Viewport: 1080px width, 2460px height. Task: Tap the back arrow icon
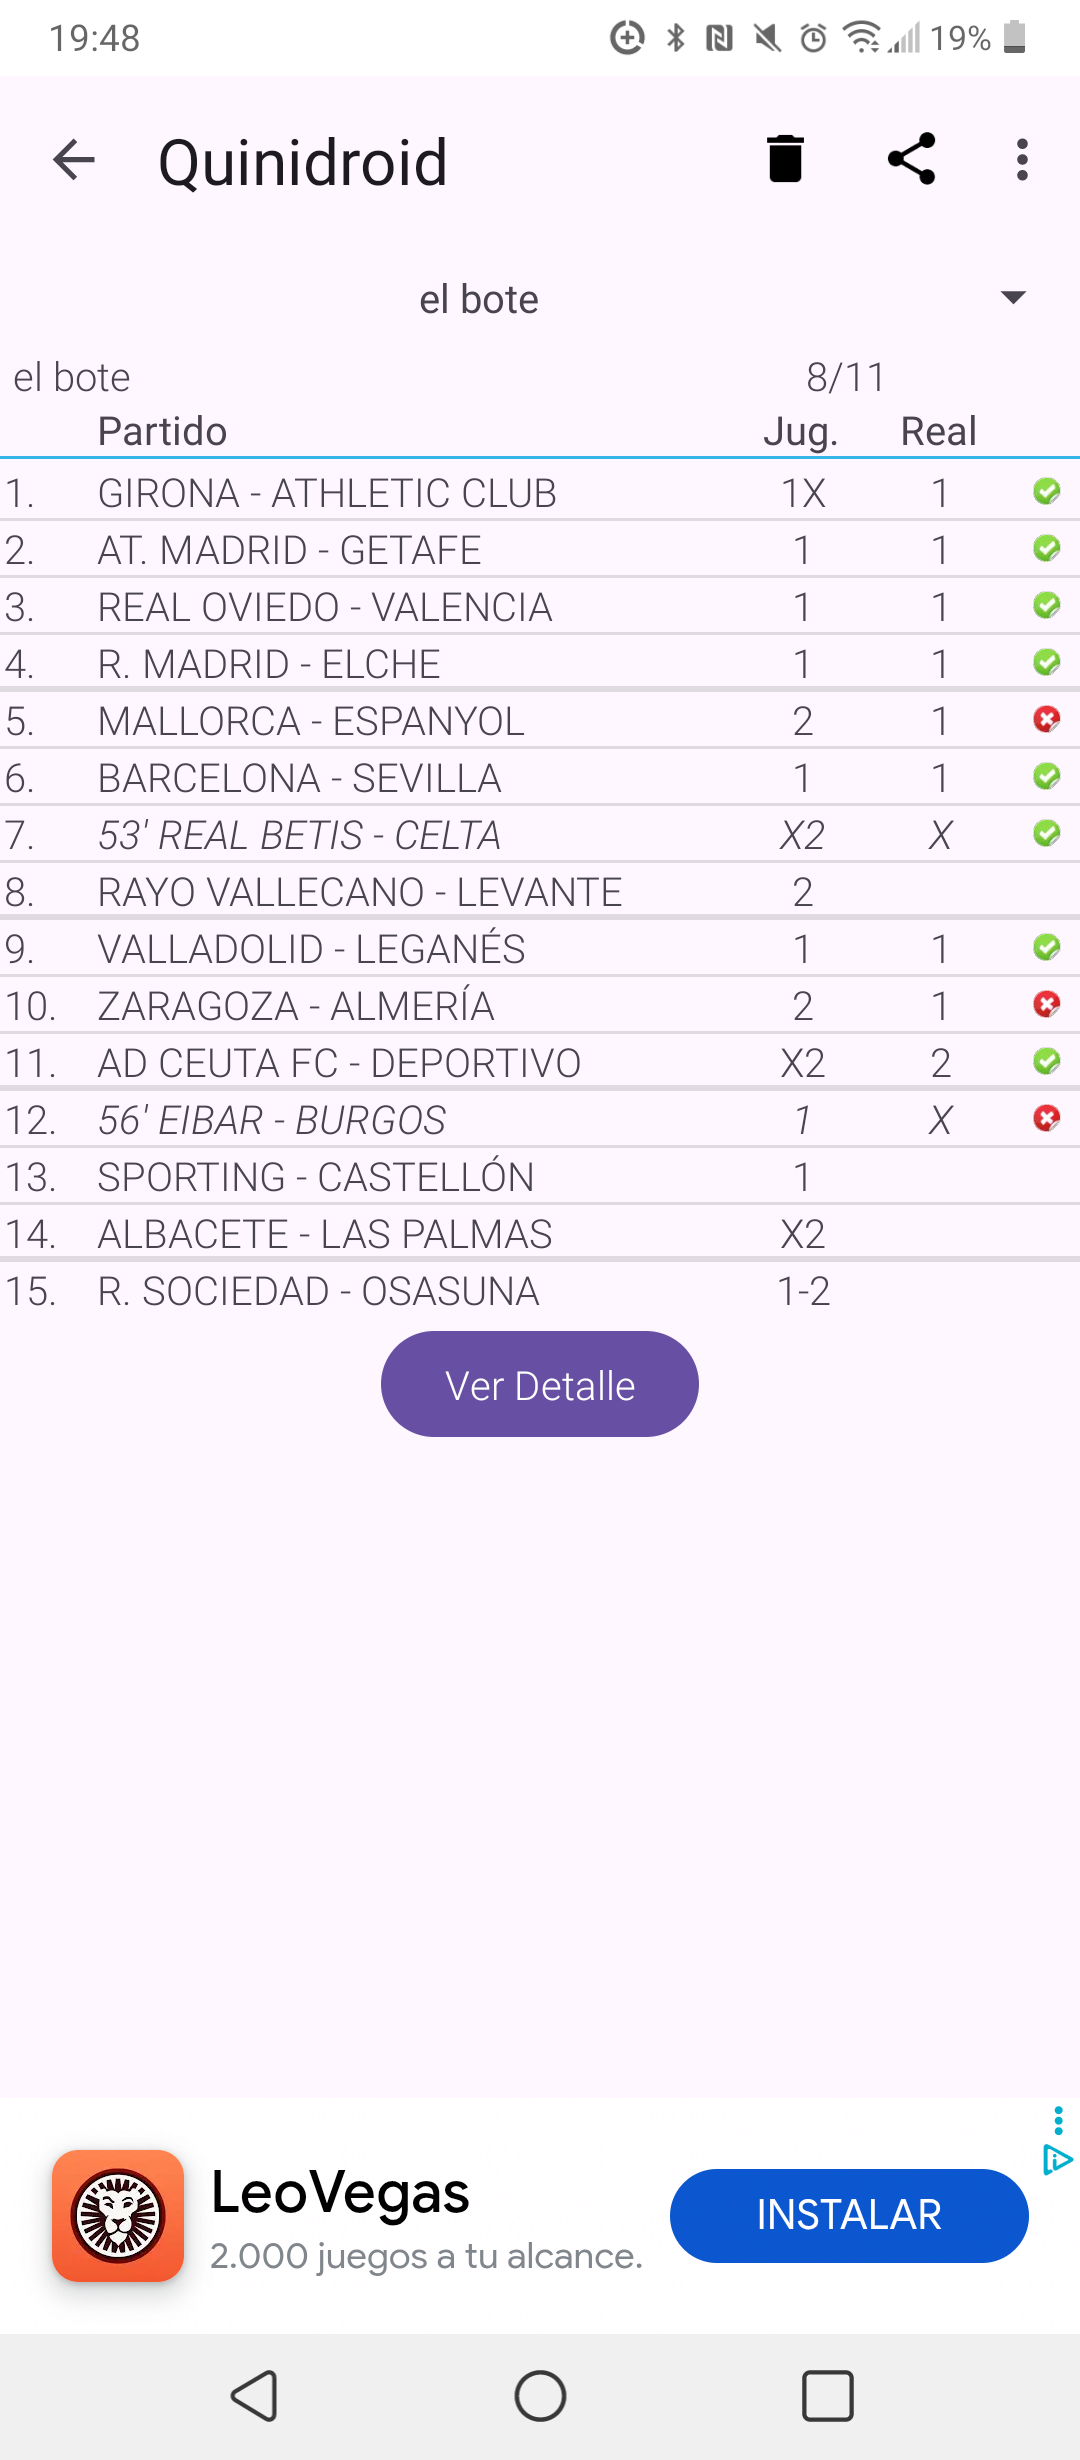74,160
